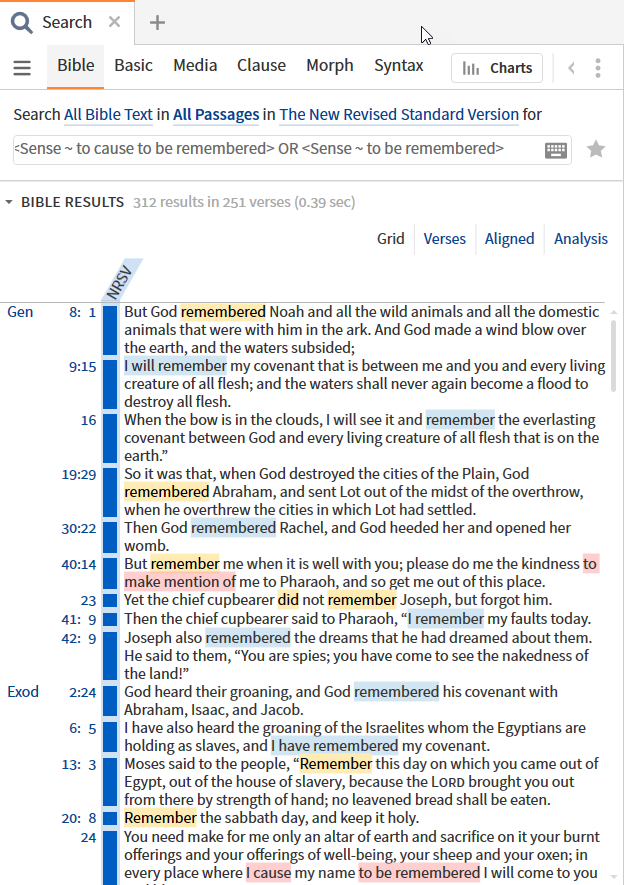Switch to the Clause search tab

[261, 65]
